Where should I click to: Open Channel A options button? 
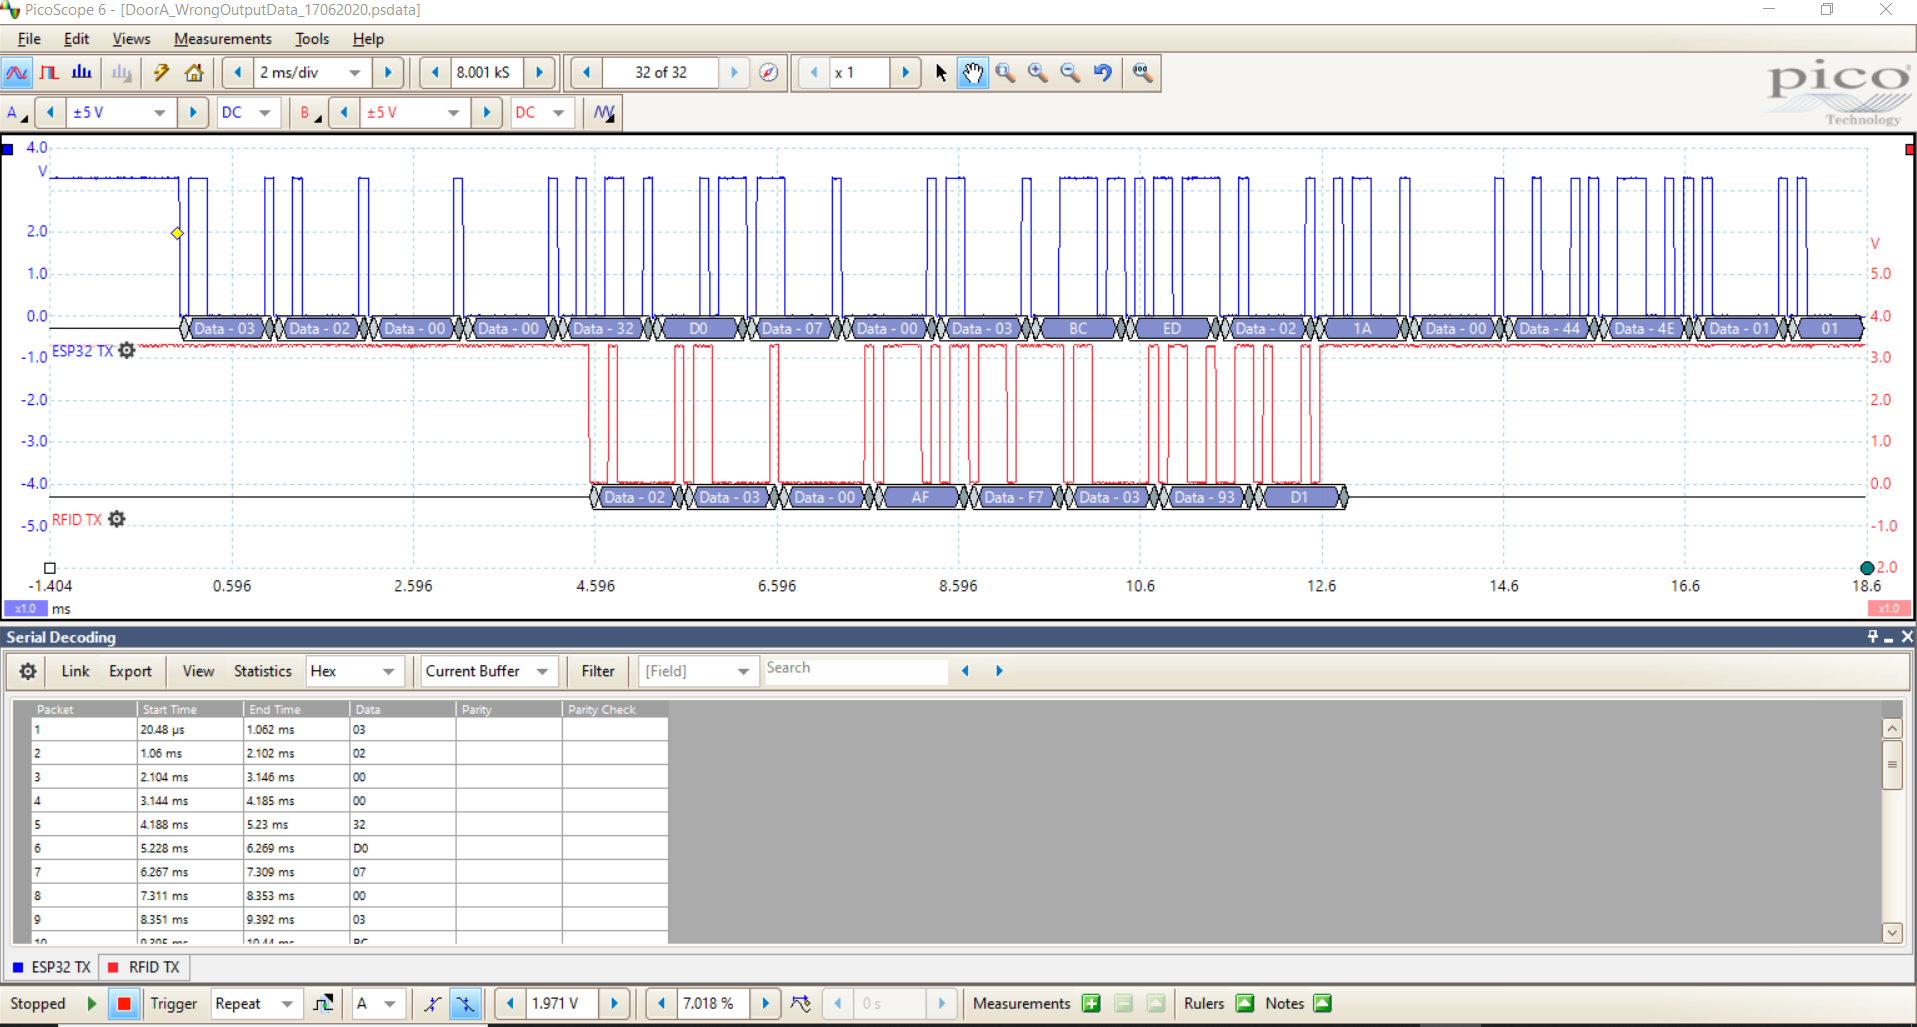click(17, 113)
